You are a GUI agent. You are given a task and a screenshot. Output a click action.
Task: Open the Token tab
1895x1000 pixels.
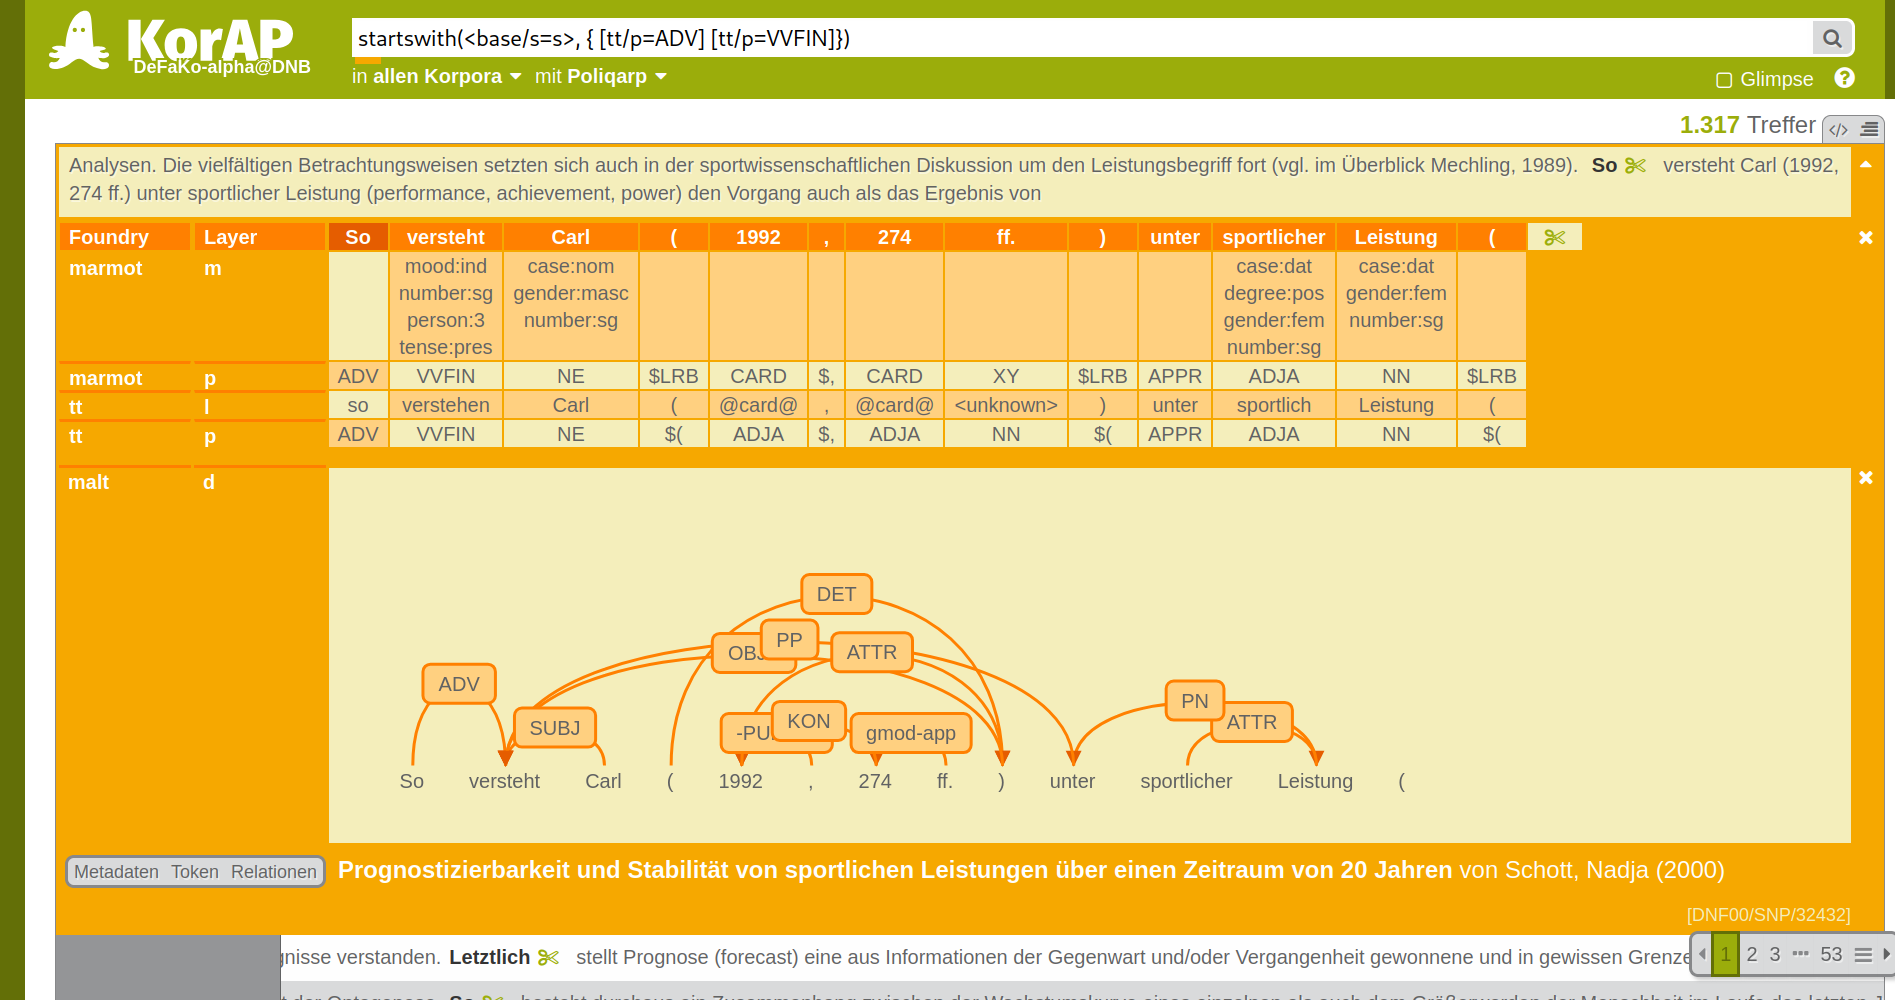tap(195, 872)
